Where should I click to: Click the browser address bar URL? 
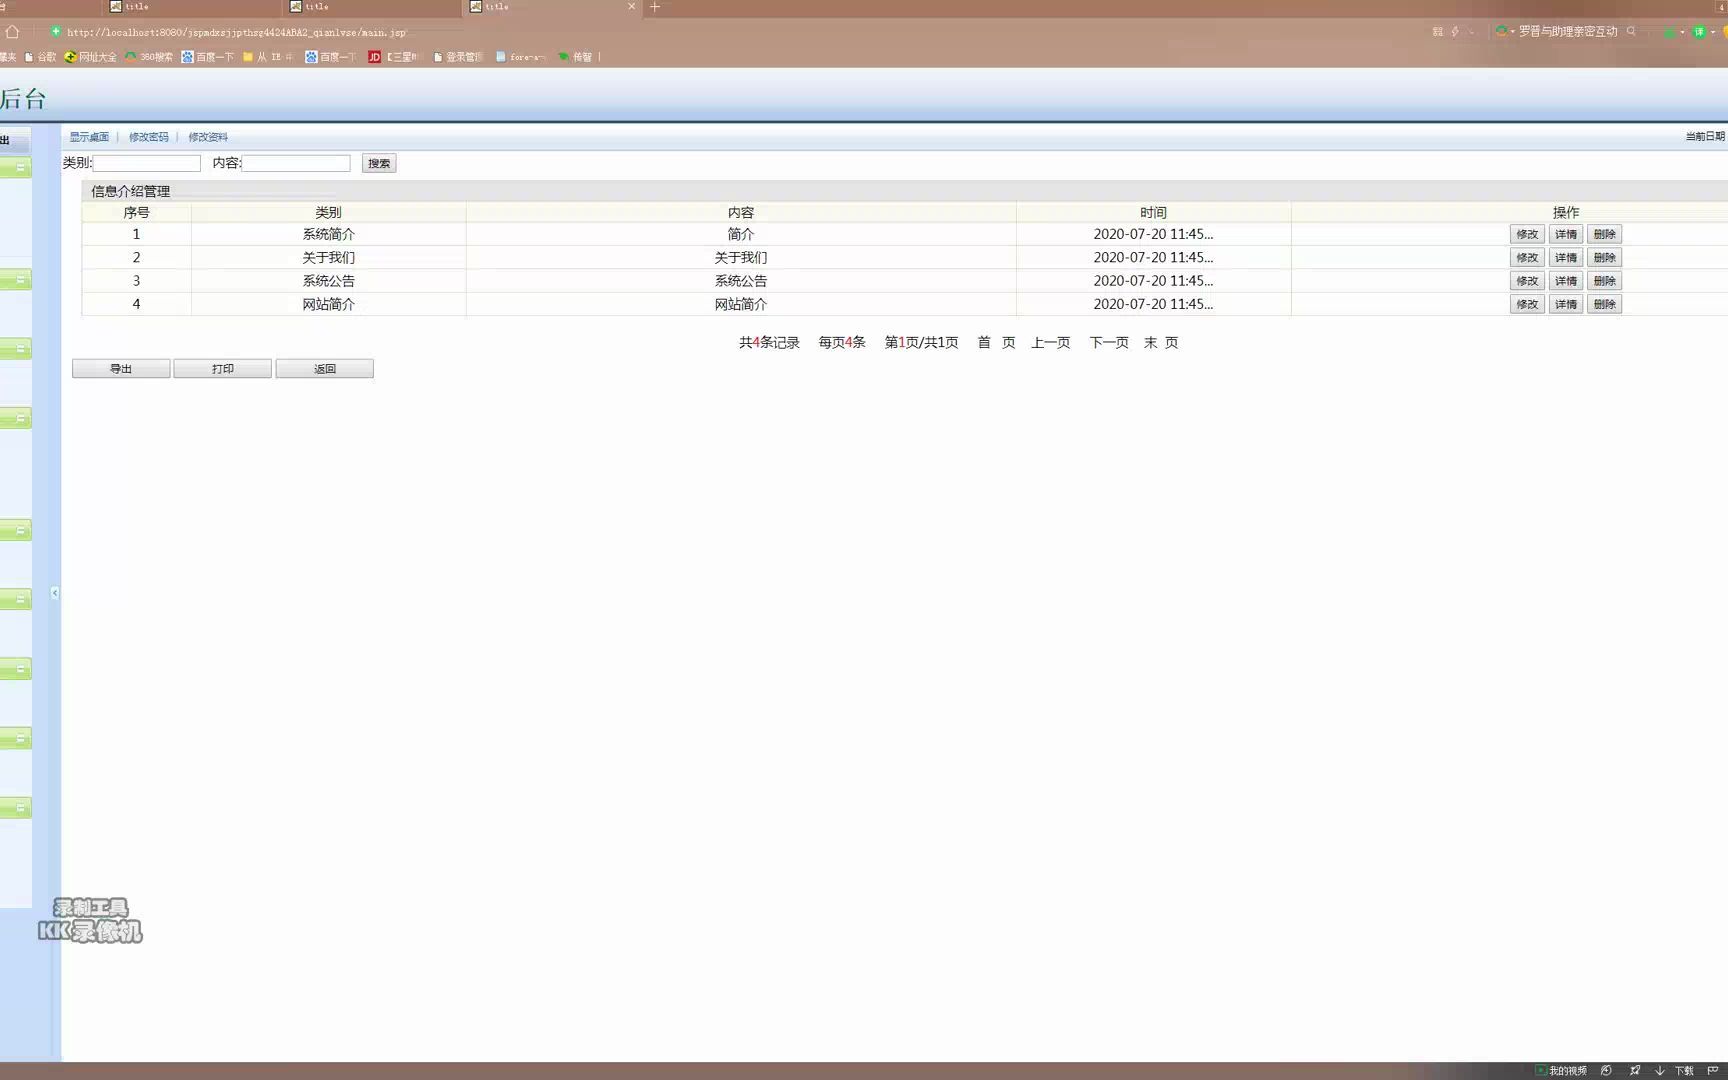click(236, 32)
